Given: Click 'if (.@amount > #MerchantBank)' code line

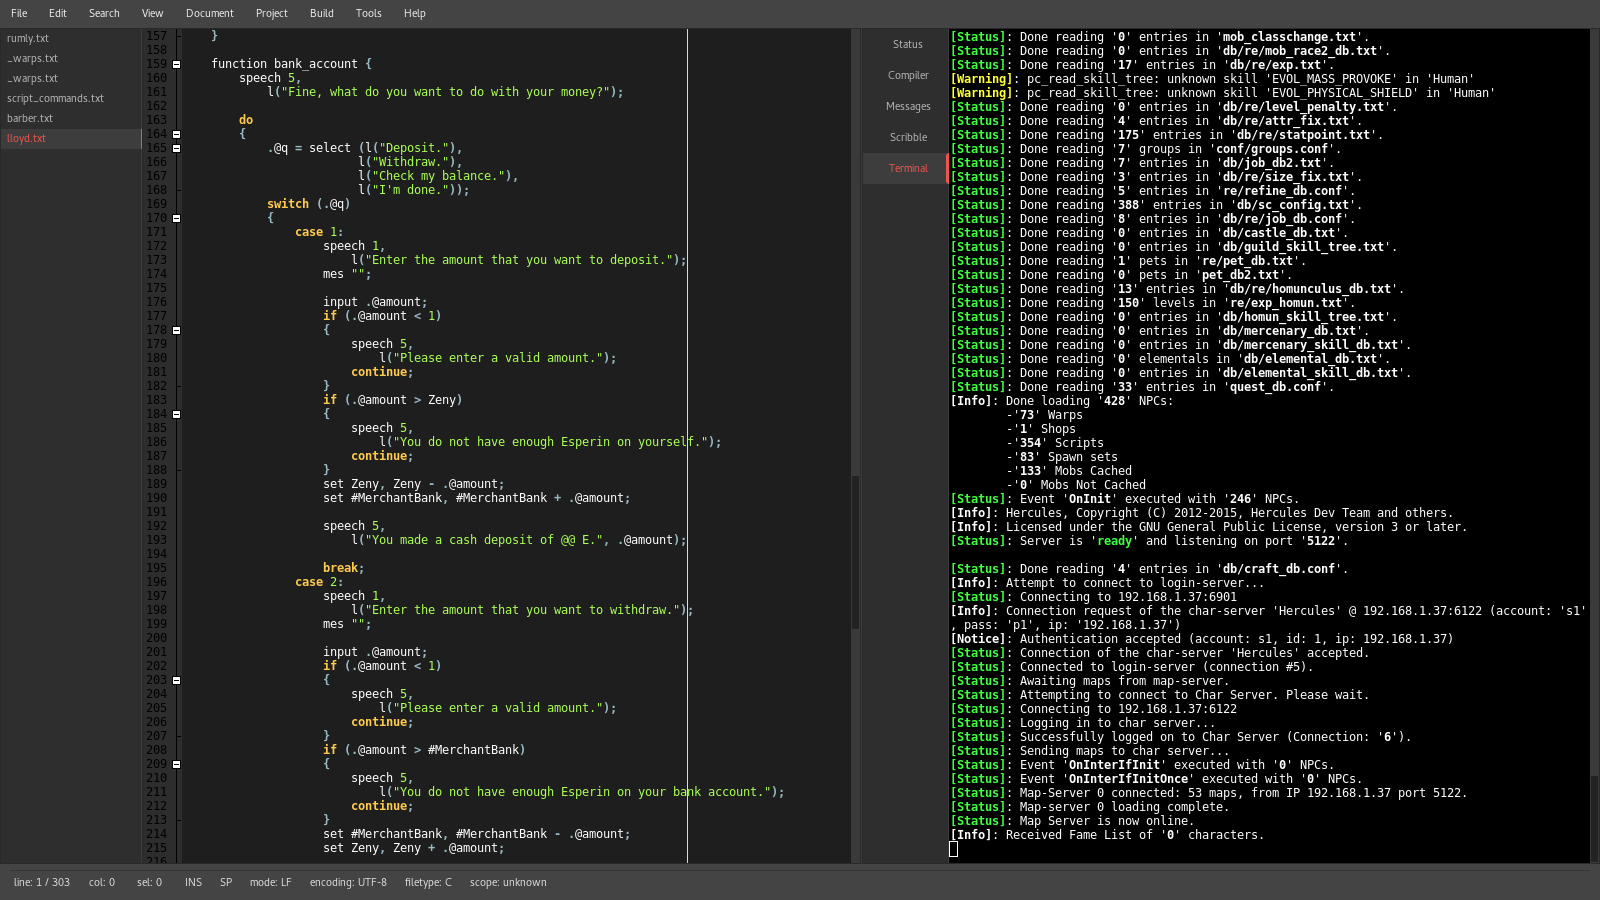Looking at the screenshot, I should coord(424,750).
